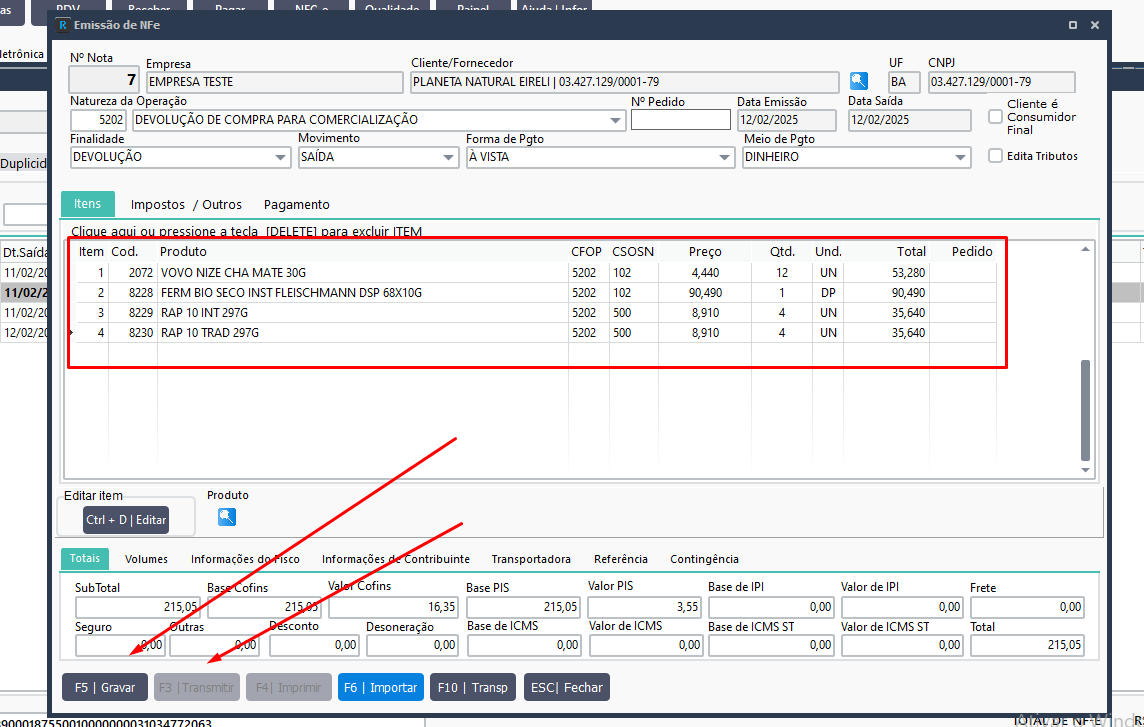Click the items list vertical scrollbar thumb

pos(1086,409)
